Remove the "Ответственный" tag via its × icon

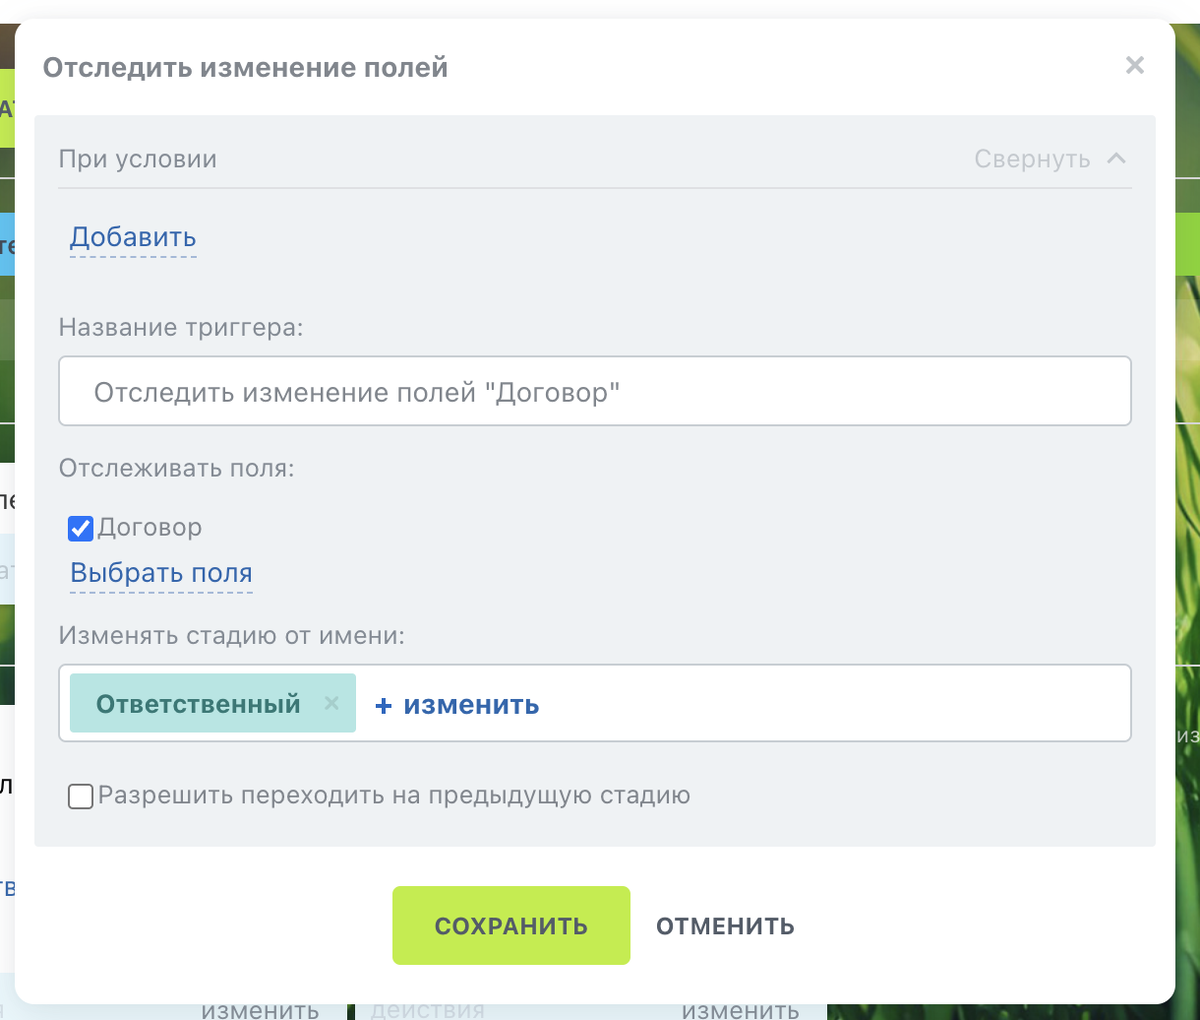tap(331, 703)
